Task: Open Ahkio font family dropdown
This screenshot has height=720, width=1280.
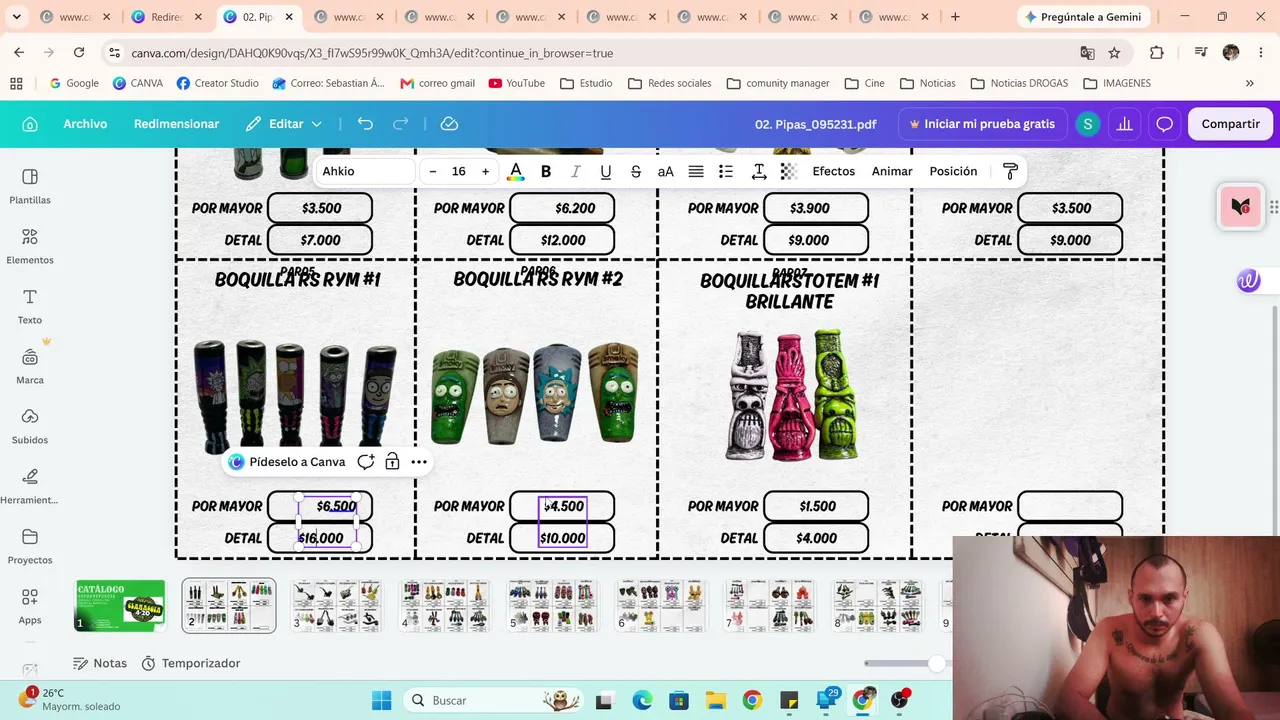Action: pos(365,171)
